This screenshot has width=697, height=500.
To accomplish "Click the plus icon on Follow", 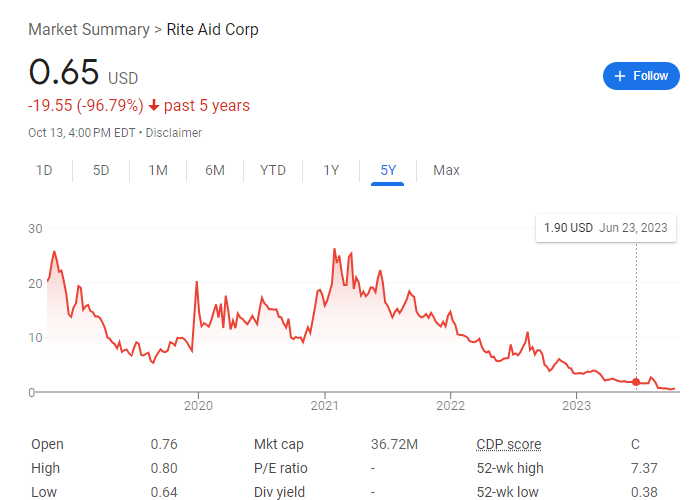I will pos(620,76).
